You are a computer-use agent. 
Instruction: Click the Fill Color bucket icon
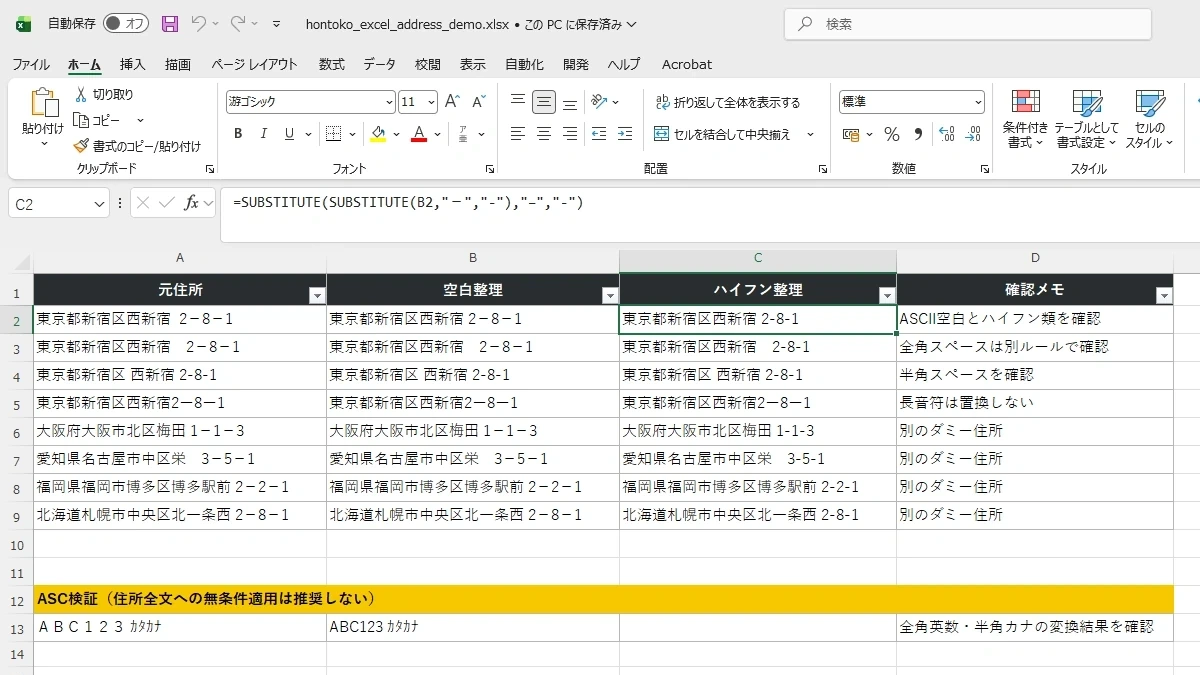[377, 134]
